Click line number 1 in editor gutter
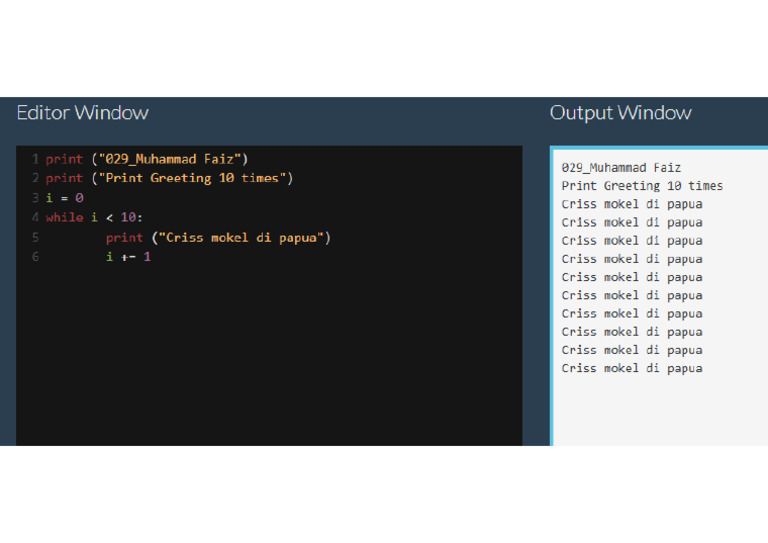This screenshot has height=543, width=768. point(35,159)
